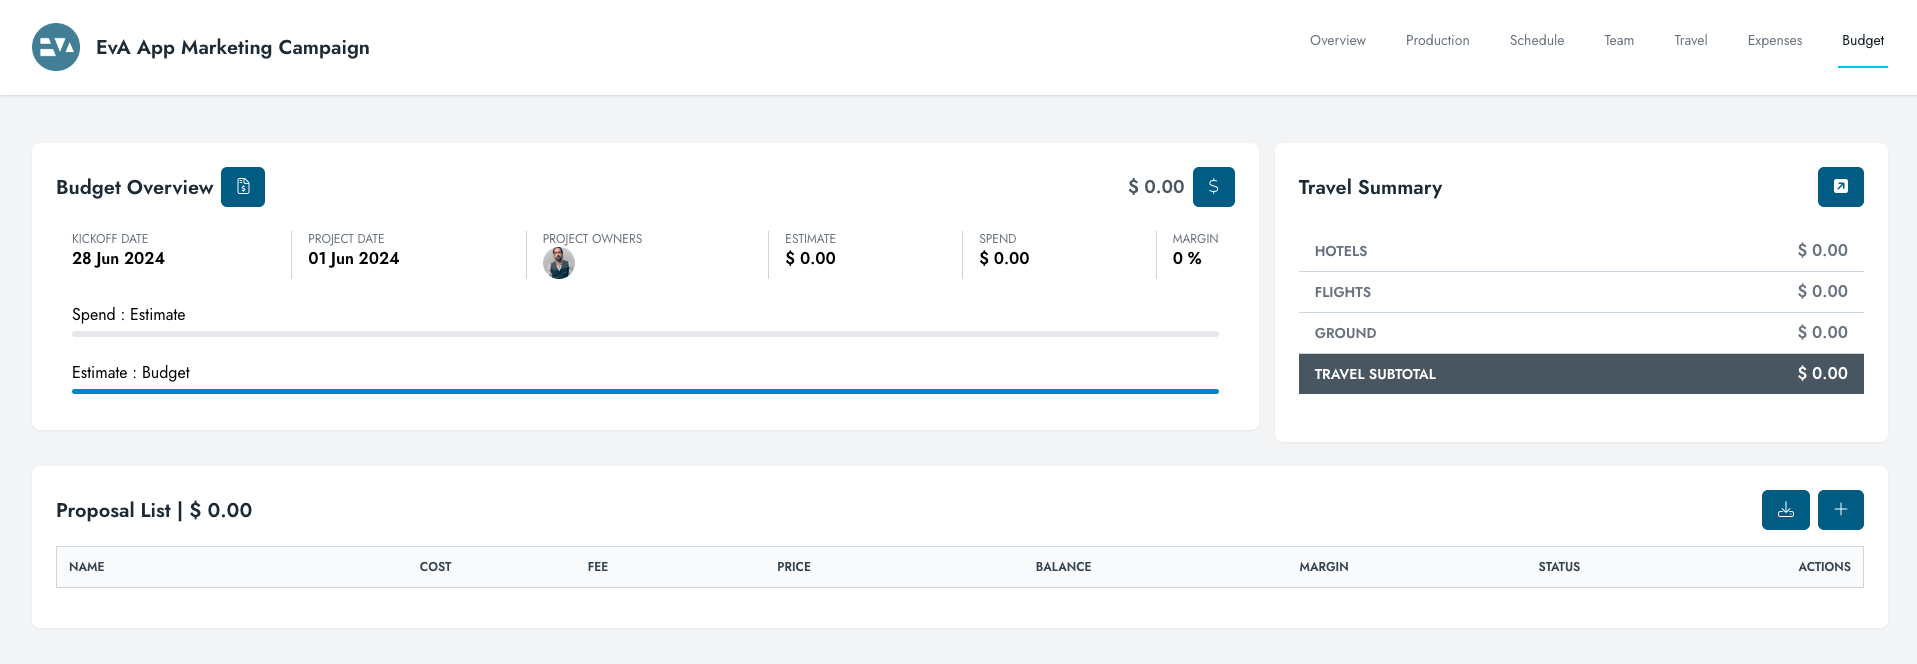The width and height of the screenshot is (1917, 664).
Task: Select the Budget tab
Action: pos(1862,41)
